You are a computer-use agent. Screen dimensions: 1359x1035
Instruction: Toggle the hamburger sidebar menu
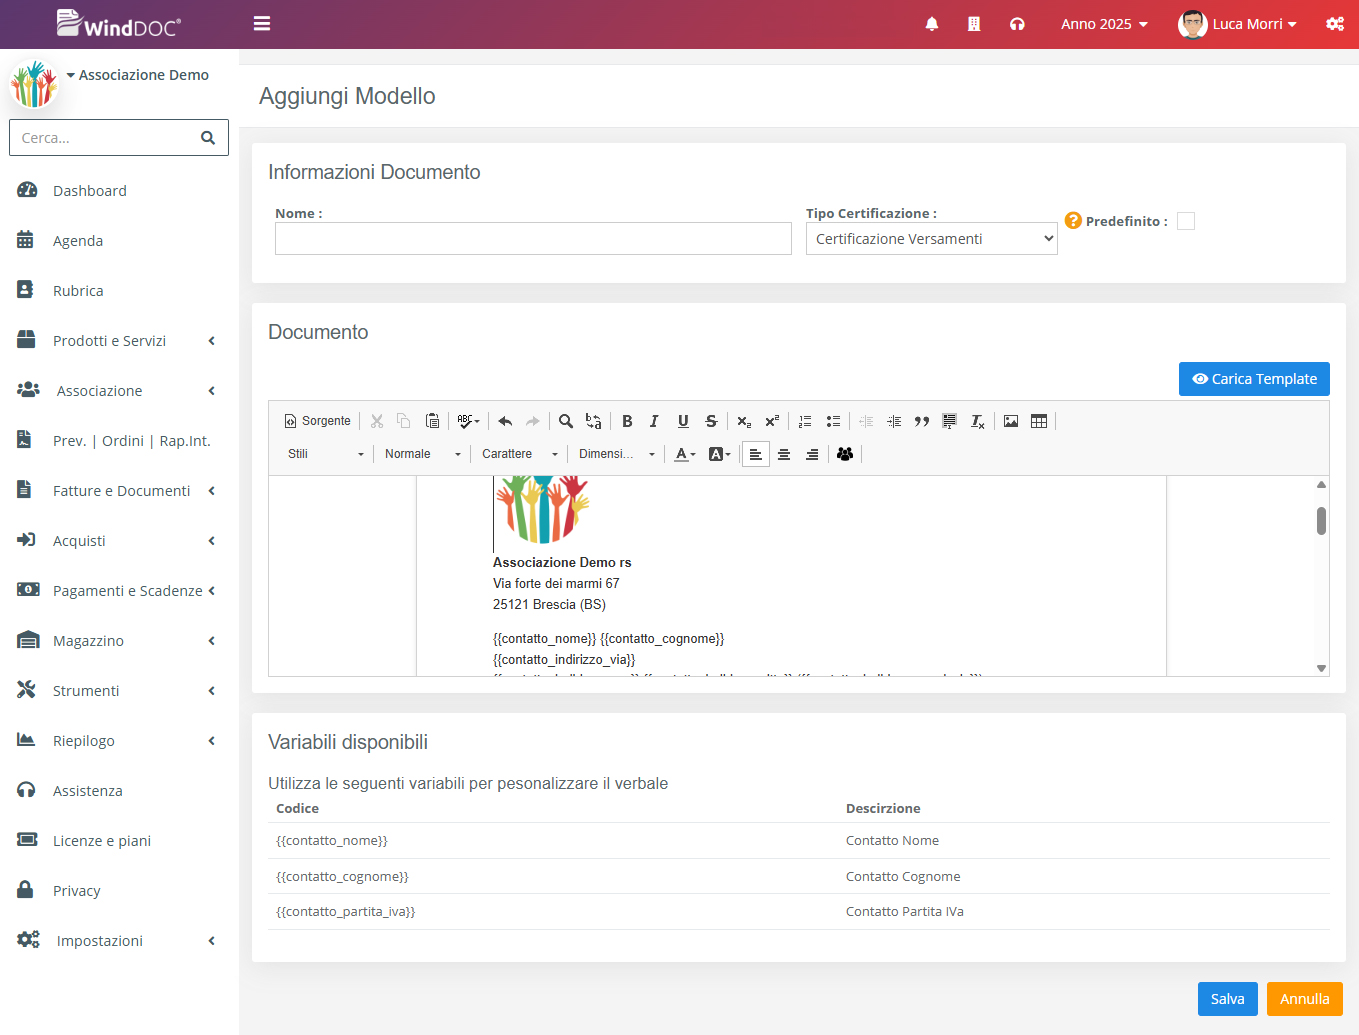[262, 24]
